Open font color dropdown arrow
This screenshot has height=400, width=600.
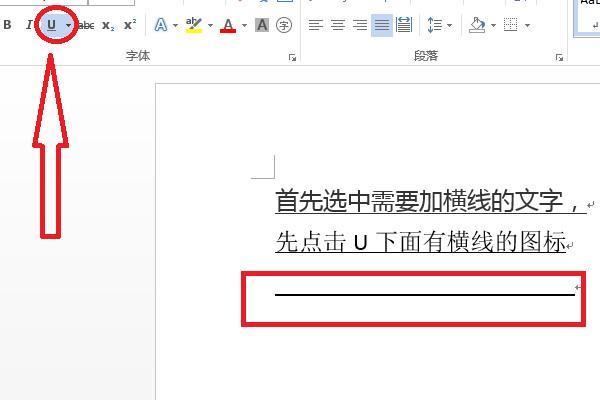(x=245, y=26)
